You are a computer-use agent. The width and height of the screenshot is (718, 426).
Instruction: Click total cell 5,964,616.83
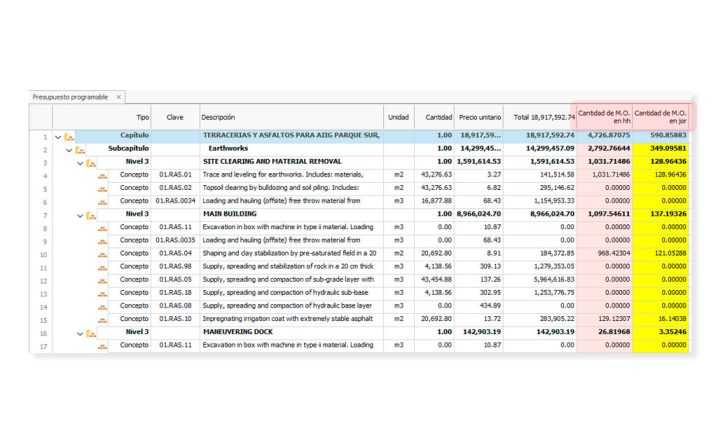click(x=540, y=279)
